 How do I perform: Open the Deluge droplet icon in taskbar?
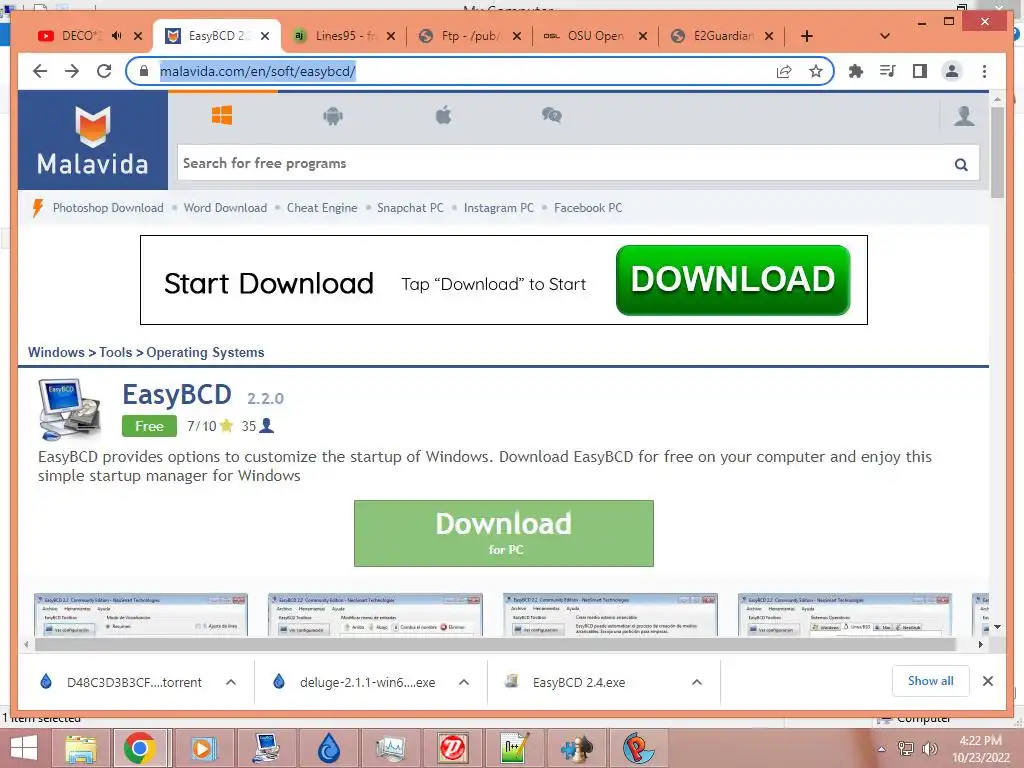coord(329,748)
